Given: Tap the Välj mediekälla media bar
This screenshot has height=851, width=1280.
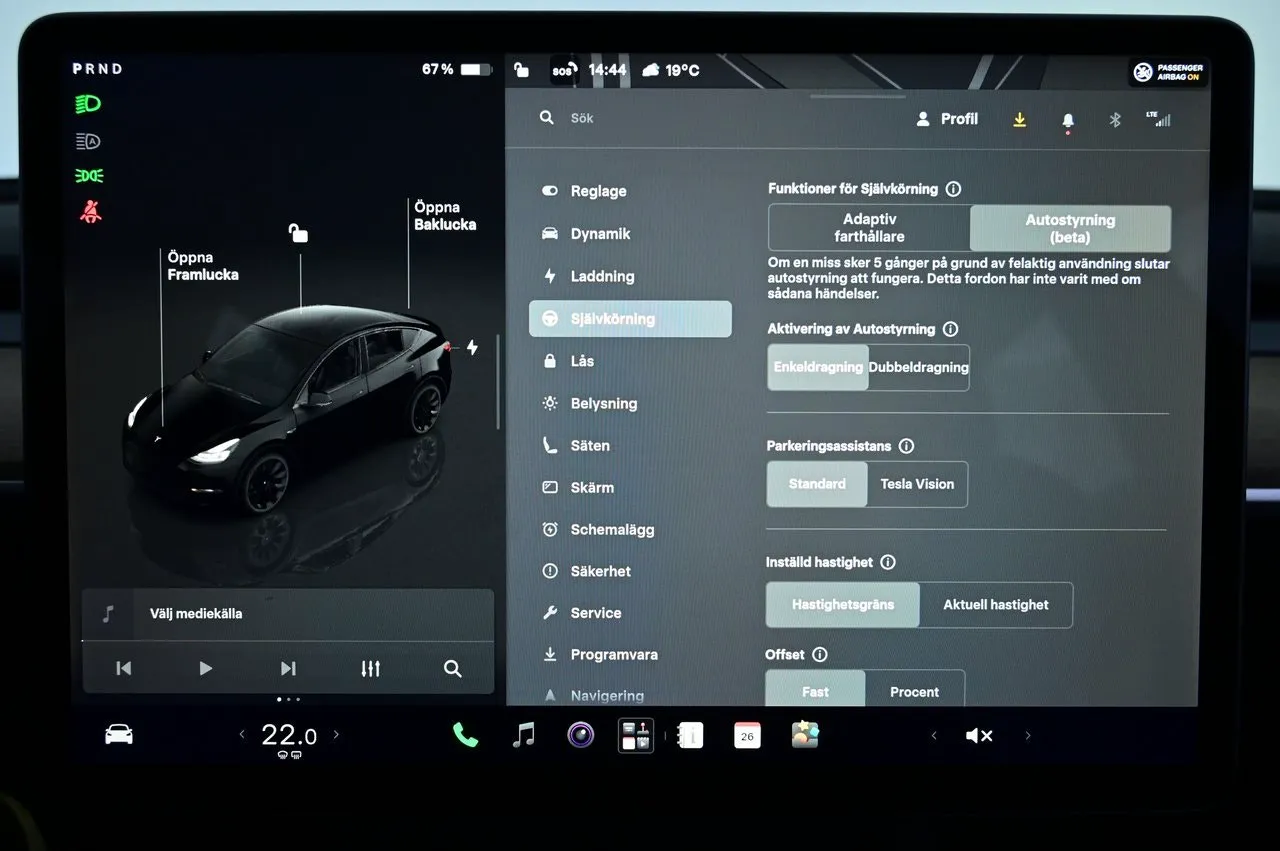Looking at the screenshot, I should click(288, 614).
